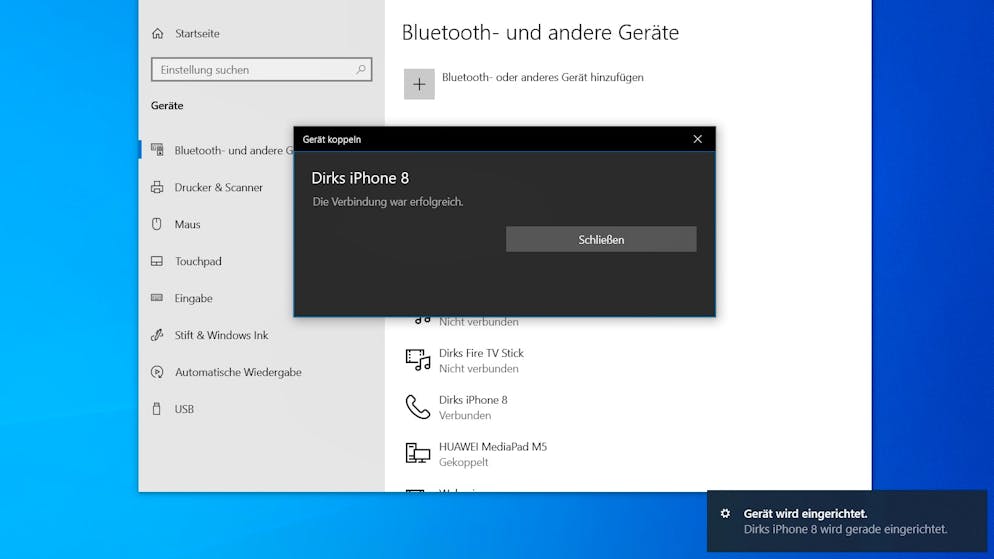Click the keyboard icon beside Eingabe
The height and width of the screenshot is (559, 994).
157,298
